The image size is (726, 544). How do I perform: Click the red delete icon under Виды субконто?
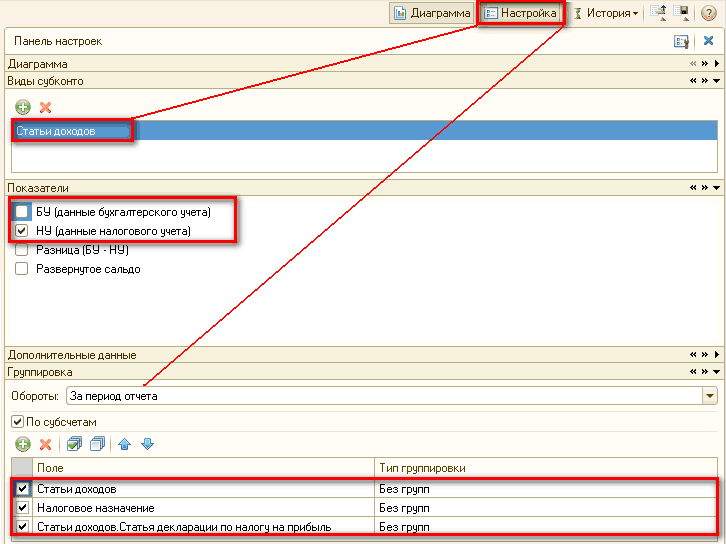(45, 107)
